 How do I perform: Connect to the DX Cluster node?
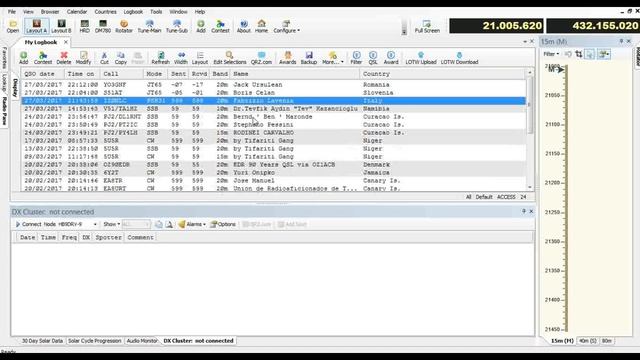pos(28,224)
